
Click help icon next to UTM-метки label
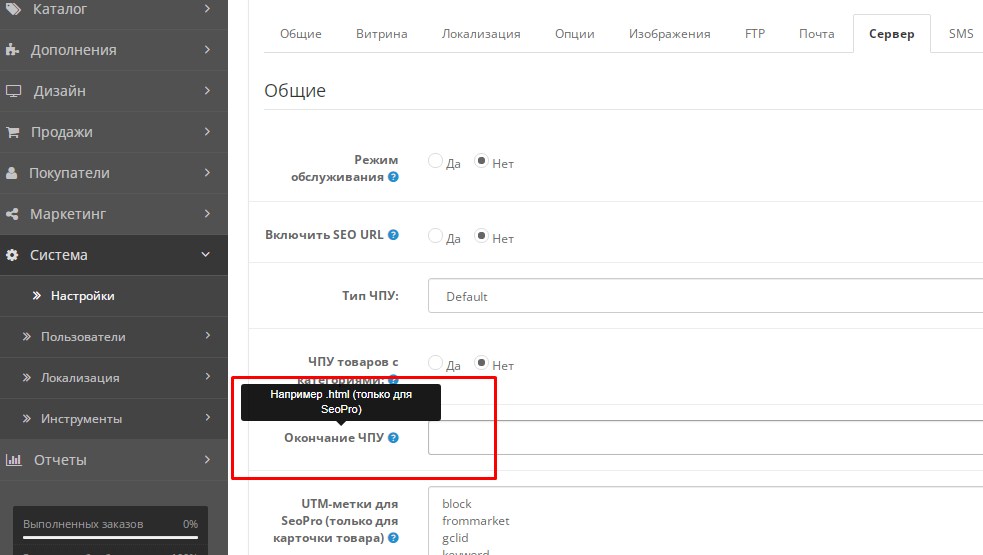(x=393, y=537)
